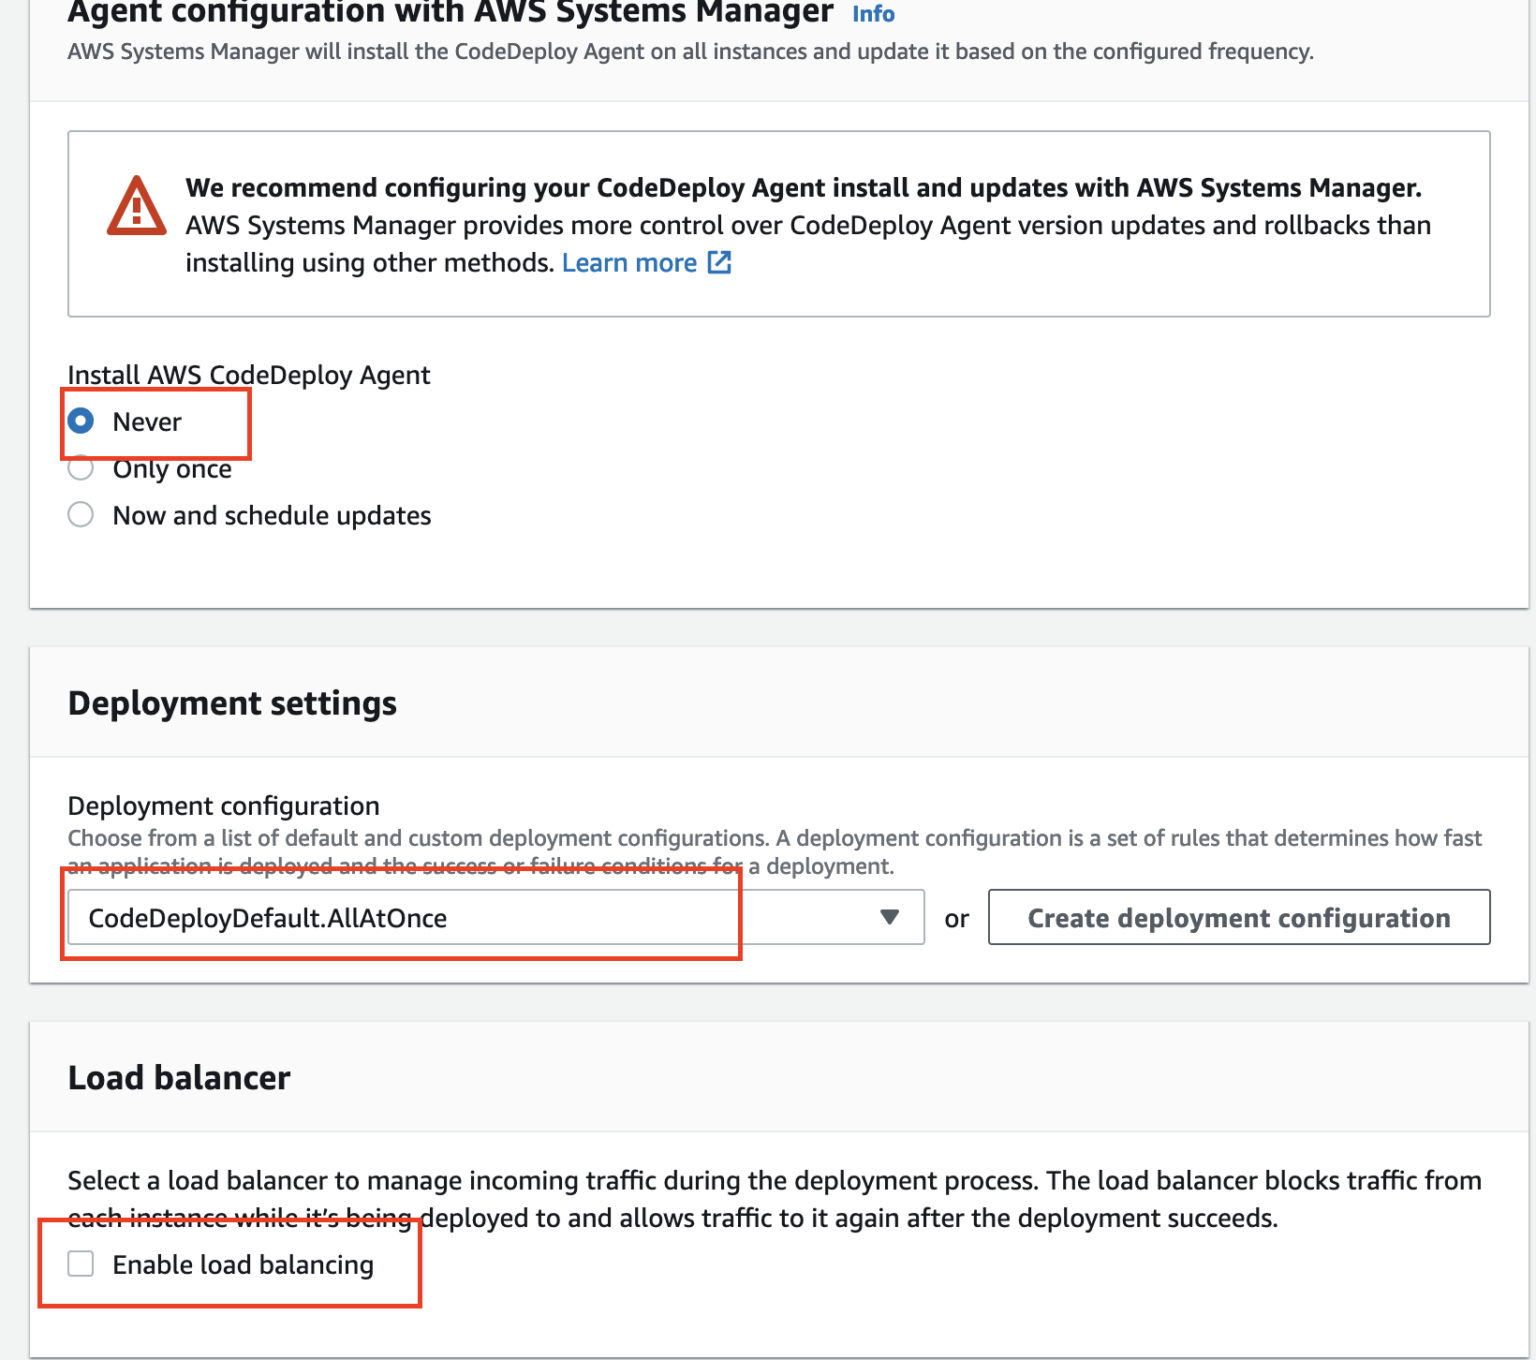Click the bold recommendation text in the warning box
1536x1360 pixels.
point(803,188)
